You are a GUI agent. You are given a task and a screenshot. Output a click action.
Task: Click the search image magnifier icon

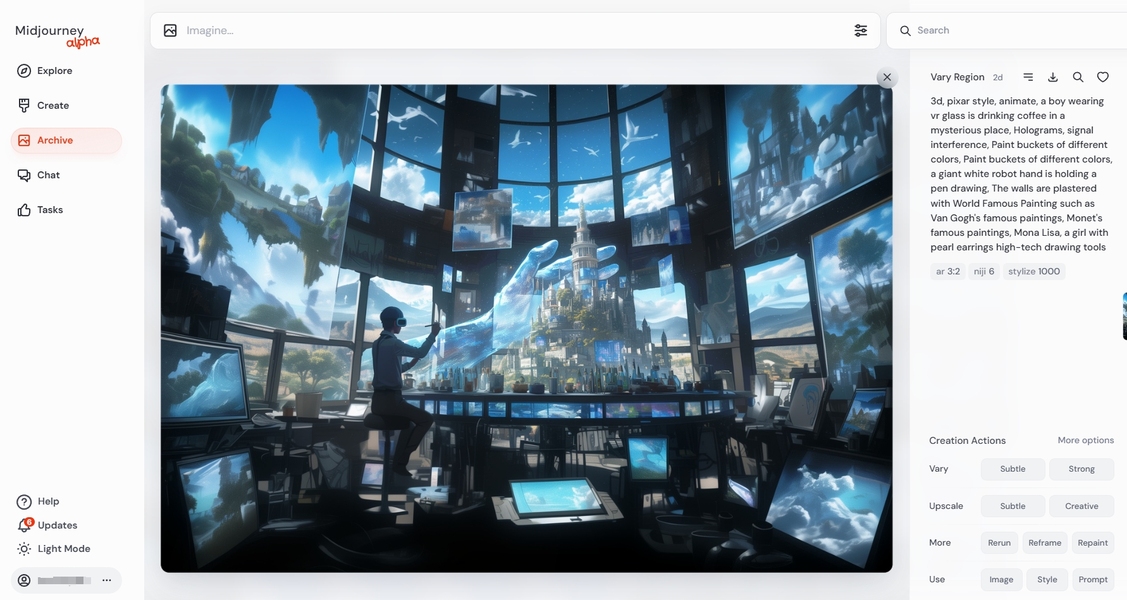pyautogui.click(x=1077, y=77)
